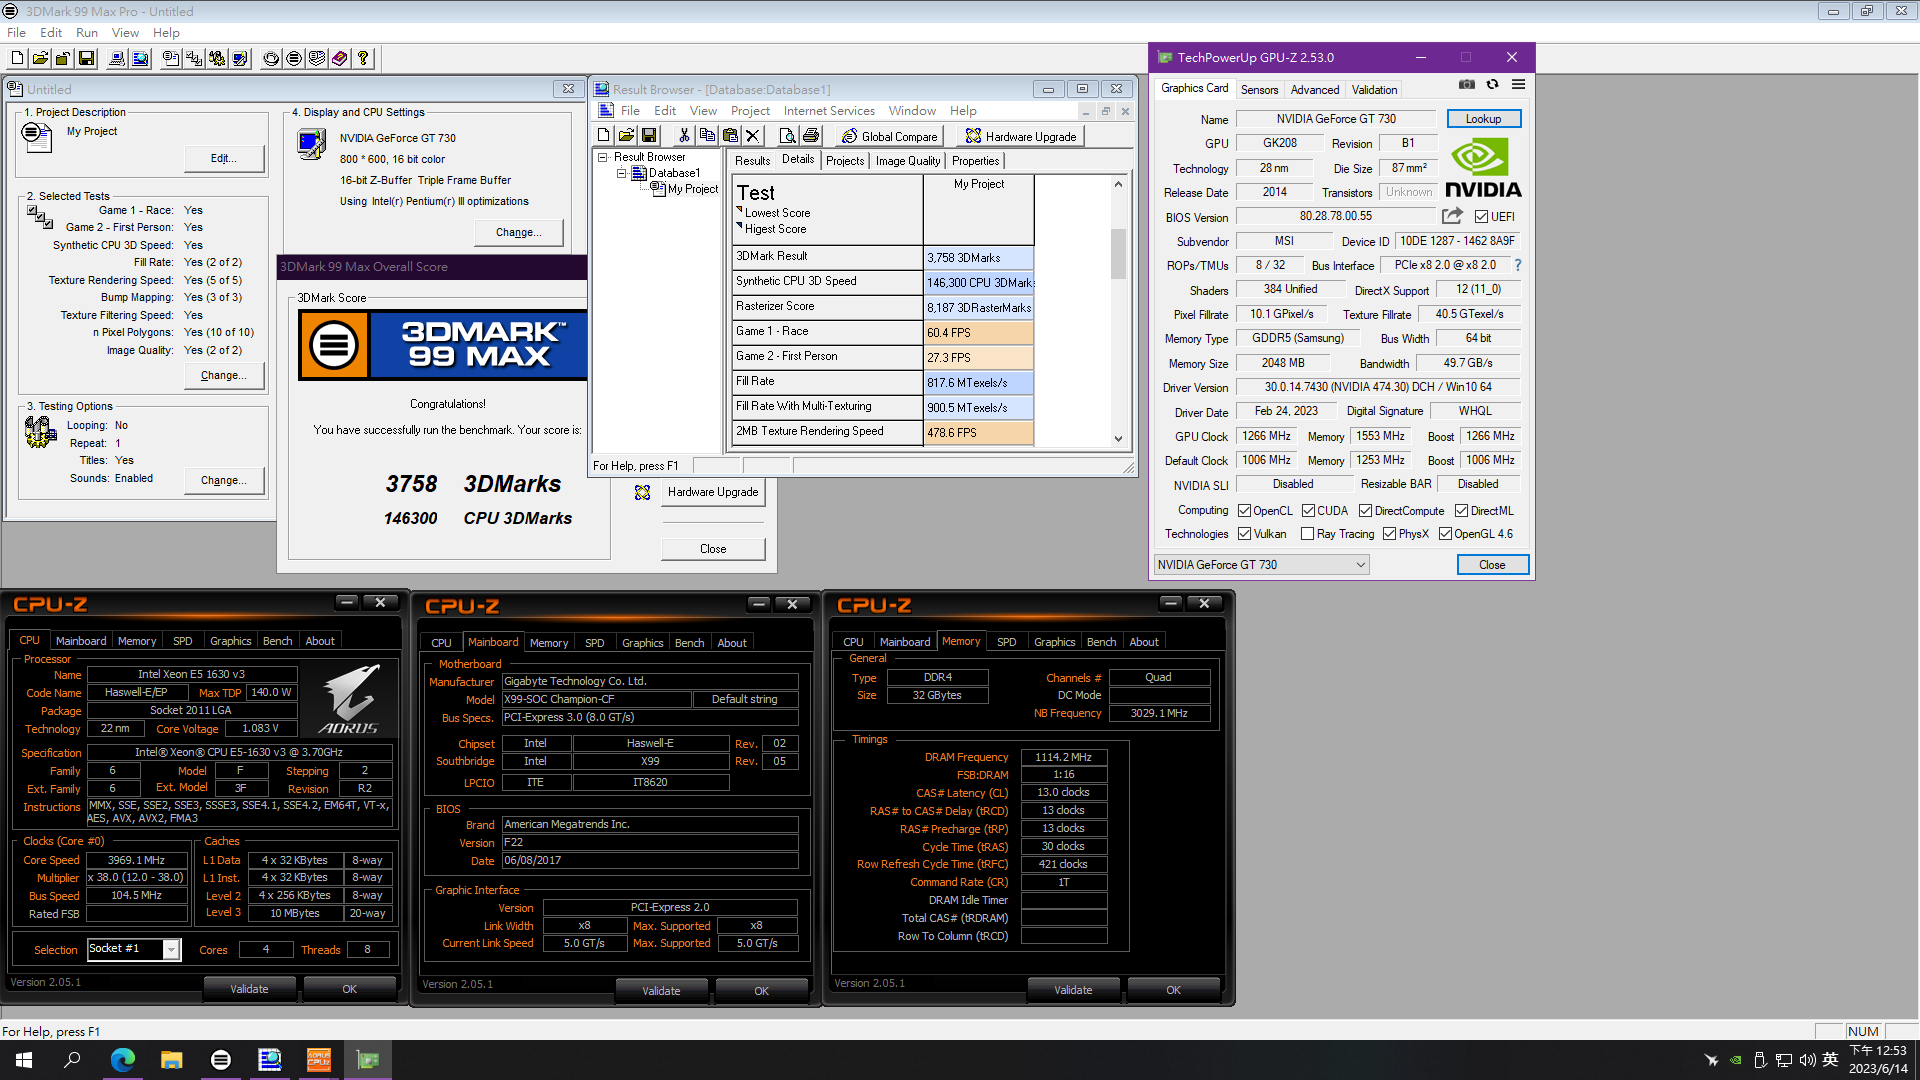Toggle the OpenCL checkbox in GPU-Z

click(1245, 511)
